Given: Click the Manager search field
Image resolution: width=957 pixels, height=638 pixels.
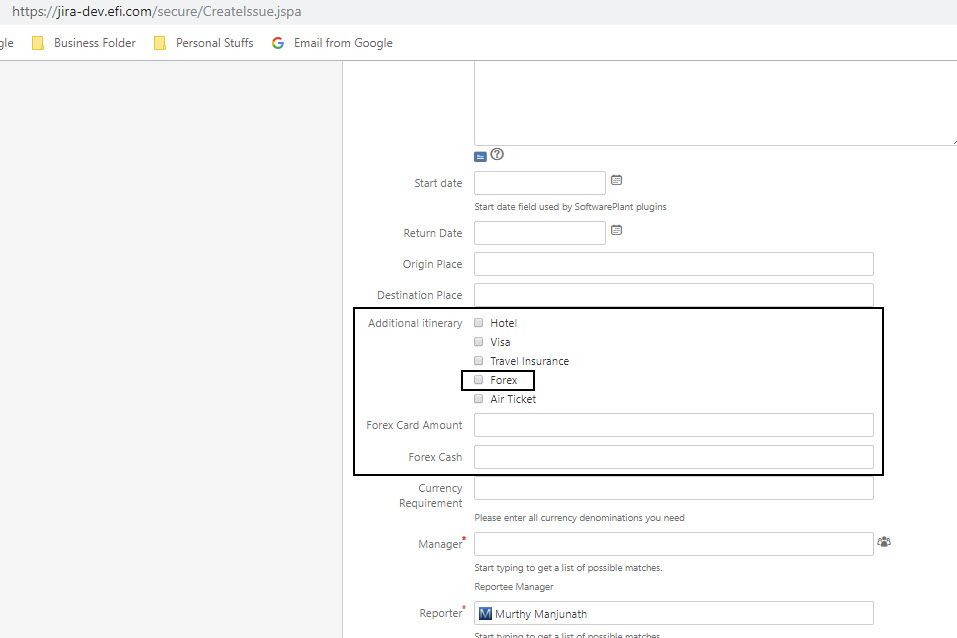Looking at the screenshot, I should point(673,544).
